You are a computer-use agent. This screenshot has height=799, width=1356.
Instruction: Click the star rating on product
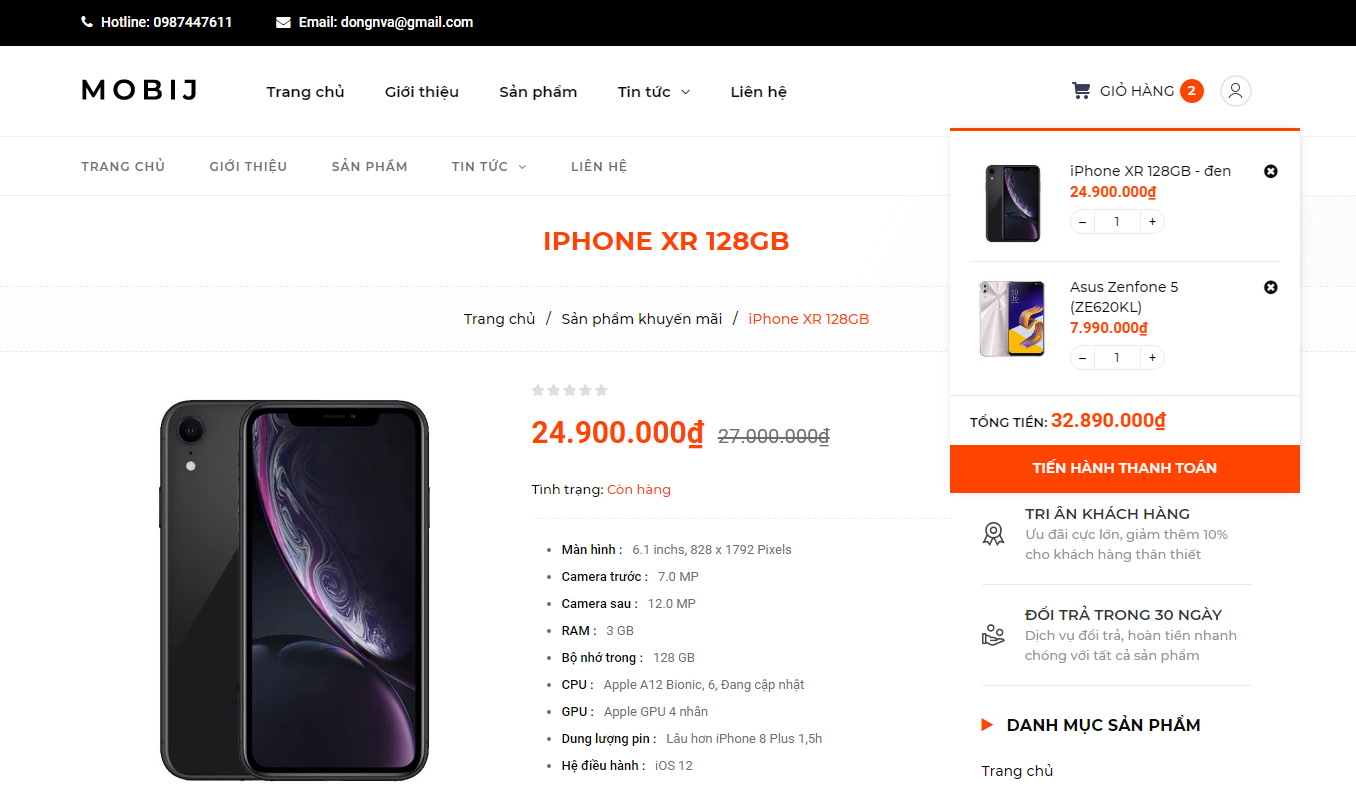click(569, 390)
